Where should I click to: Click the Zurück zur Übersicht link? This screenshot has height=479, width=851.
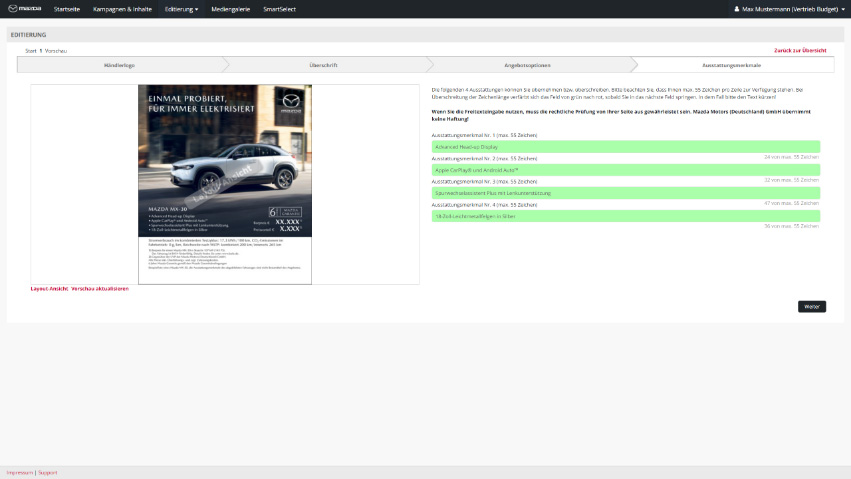pos(799,50)
